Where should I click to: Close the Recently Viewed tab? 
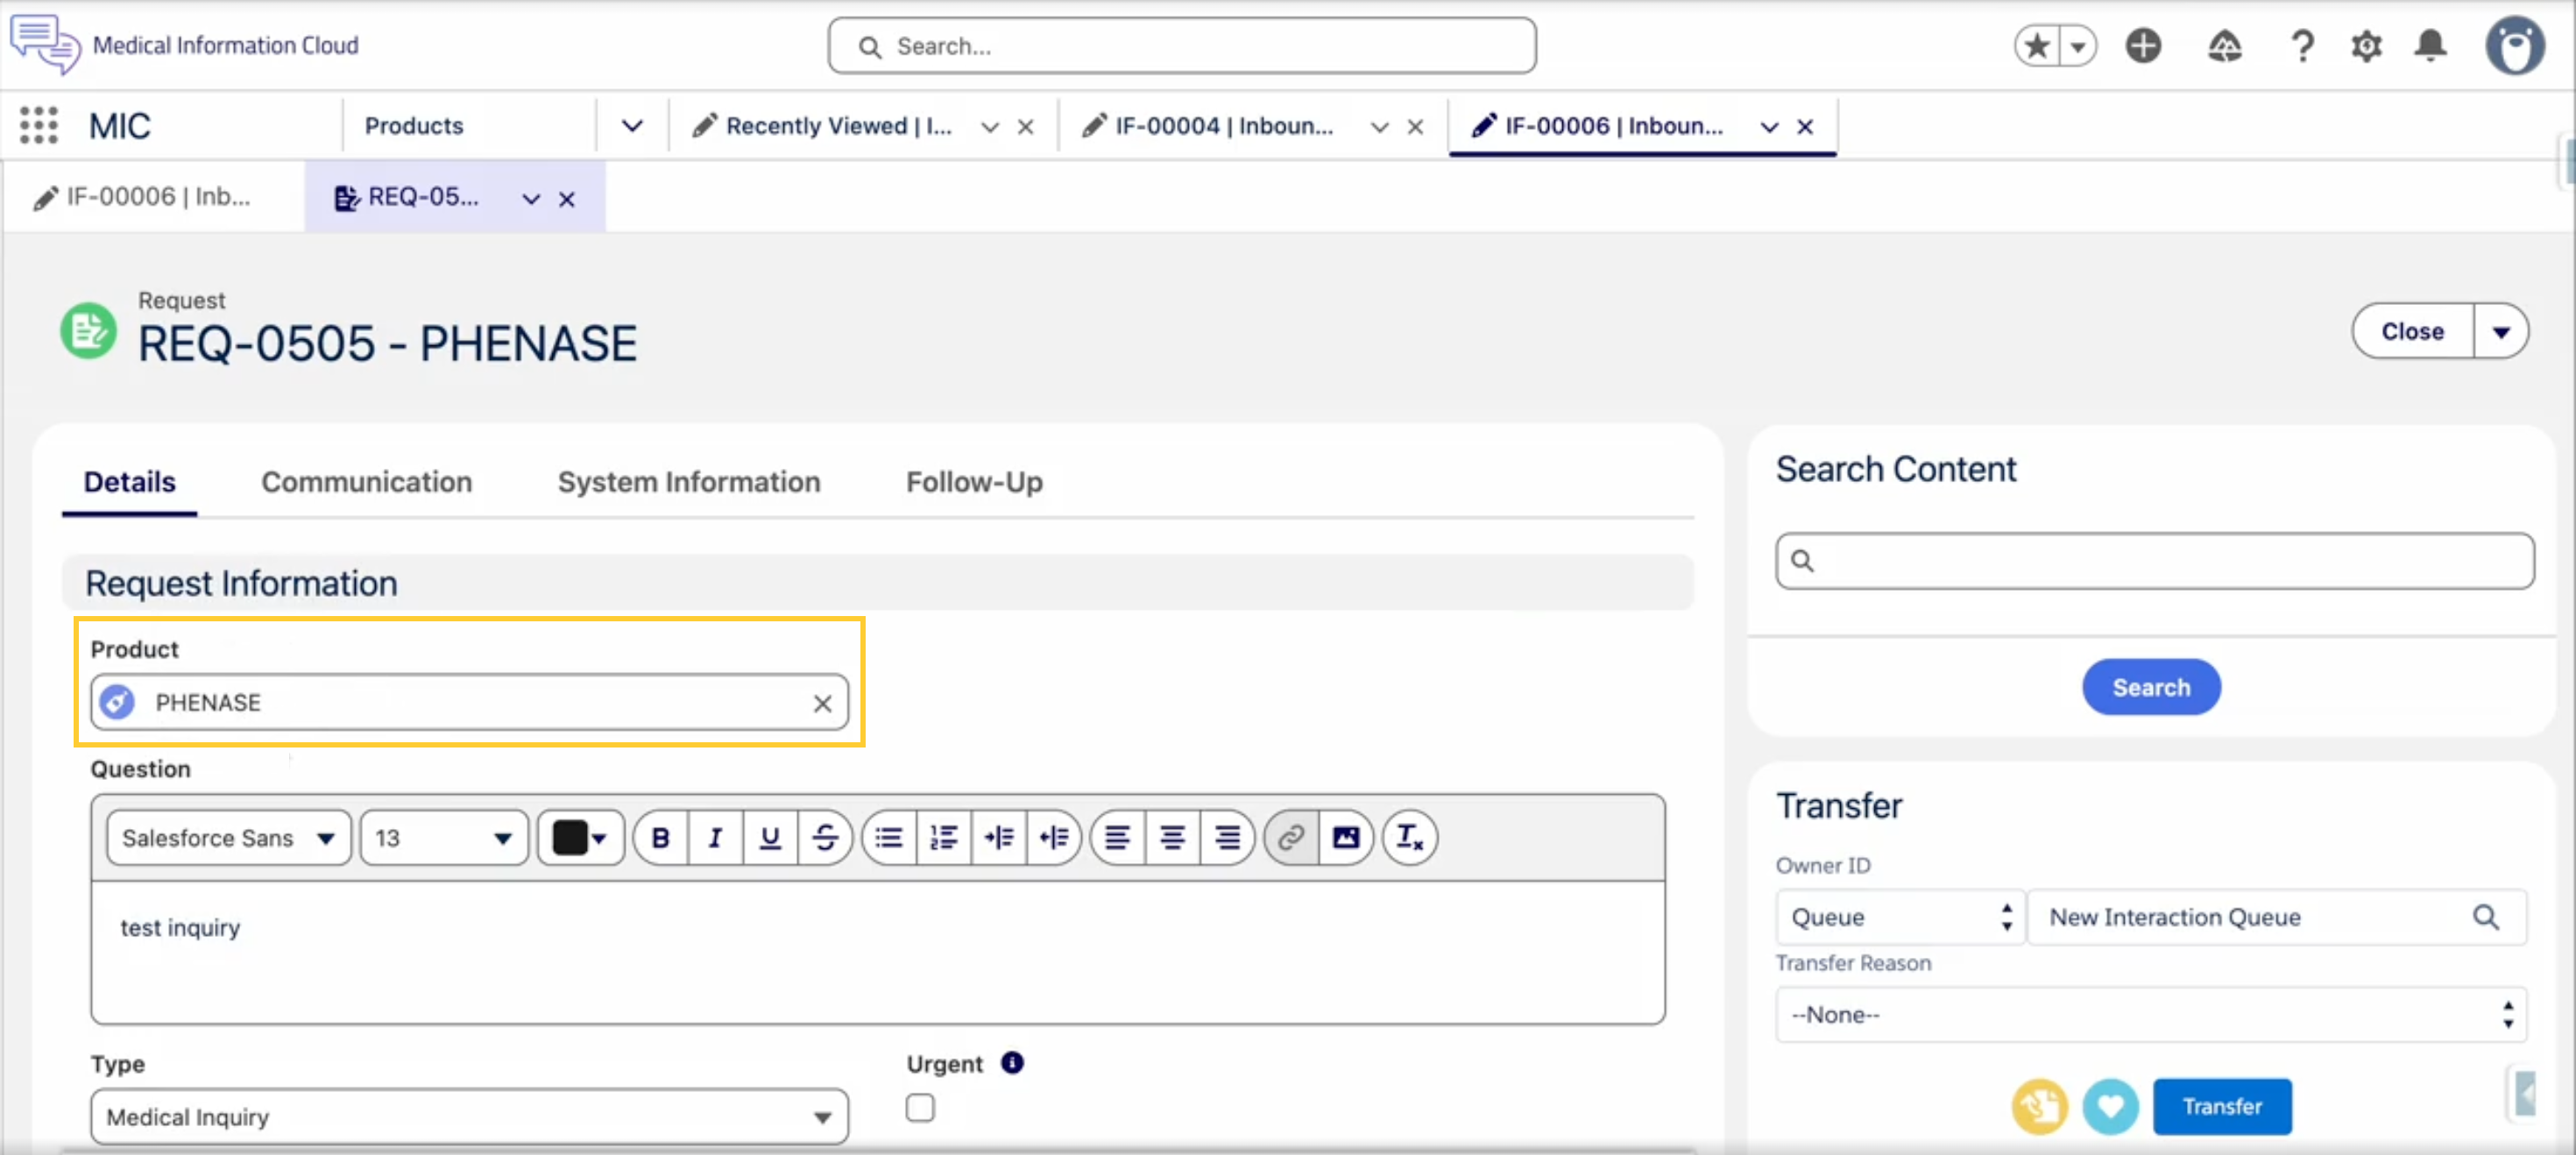(1025, 127)
